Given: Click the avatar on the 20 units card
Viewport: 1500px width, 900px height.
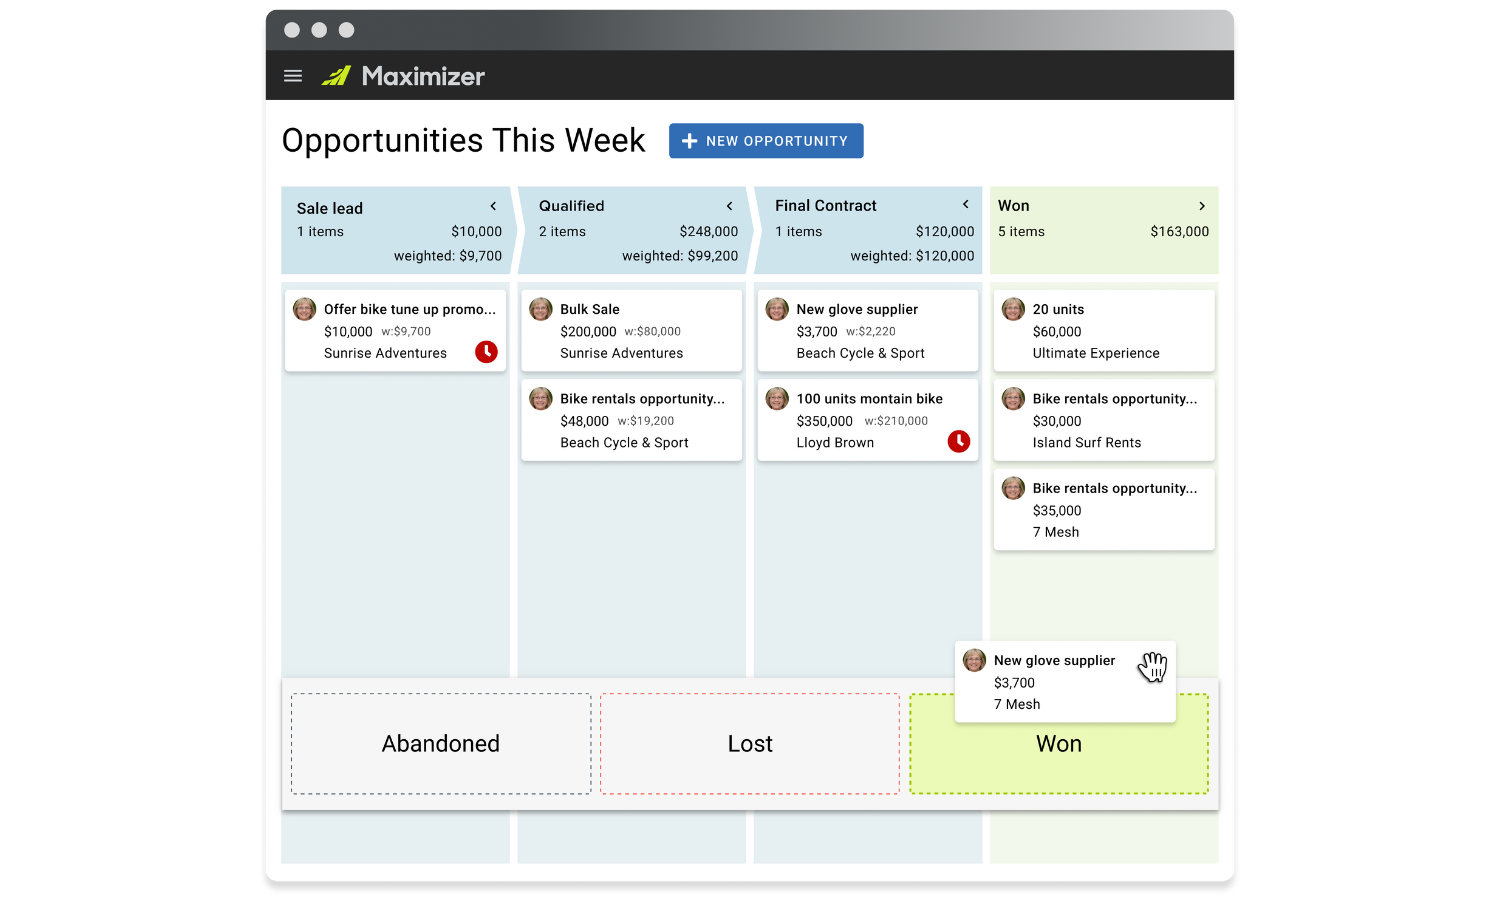Looking at the screenshot, I should pos(1012,309).
